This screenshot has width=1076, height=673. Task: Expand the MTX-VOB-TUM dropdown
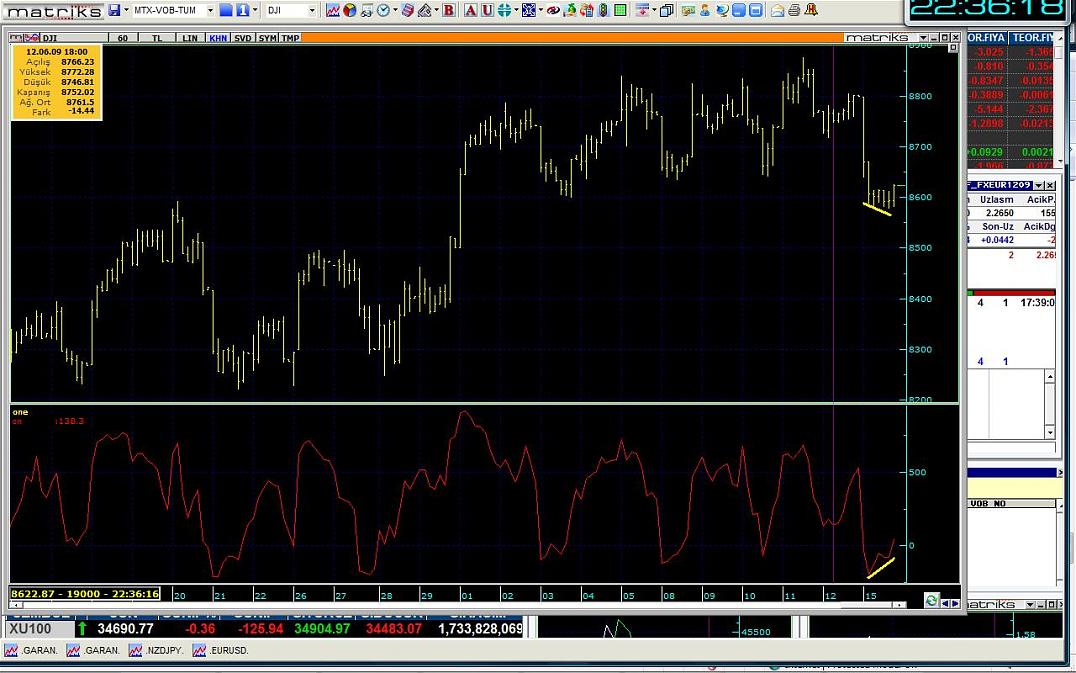click(209, 10)
